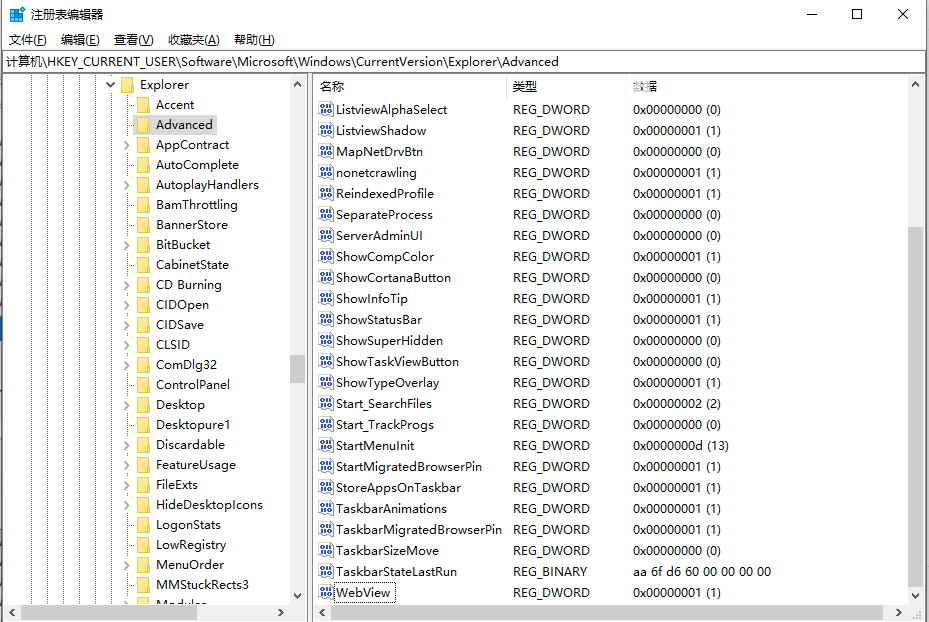The width and height of the screenshot is (929, 622).
Task: Click the folder icon of LogonStats key
Action: coord(143,525)
